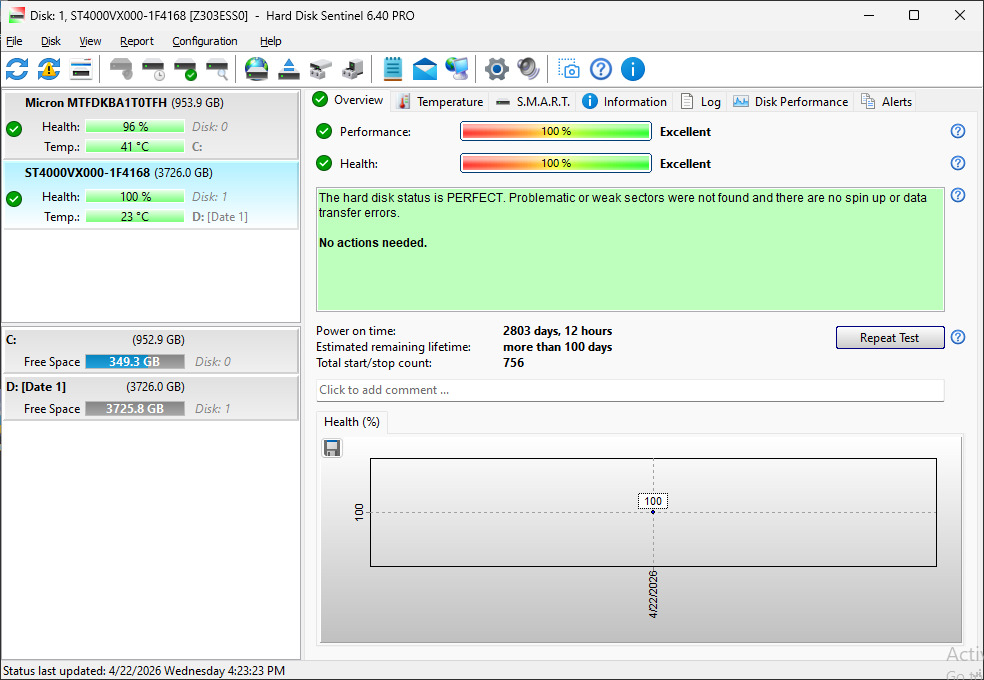The image size is (984, 680).
Task: Open the Report menu
Action: click(x=137, y=41)
